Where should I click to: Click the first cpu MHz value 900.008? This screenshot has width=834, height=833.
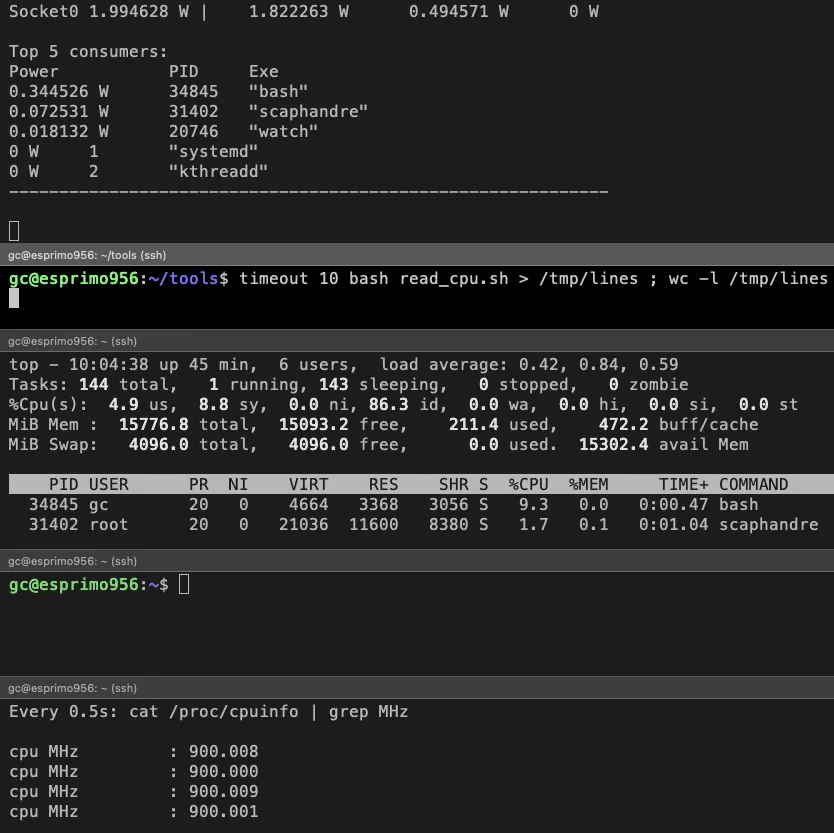[223, 751]
